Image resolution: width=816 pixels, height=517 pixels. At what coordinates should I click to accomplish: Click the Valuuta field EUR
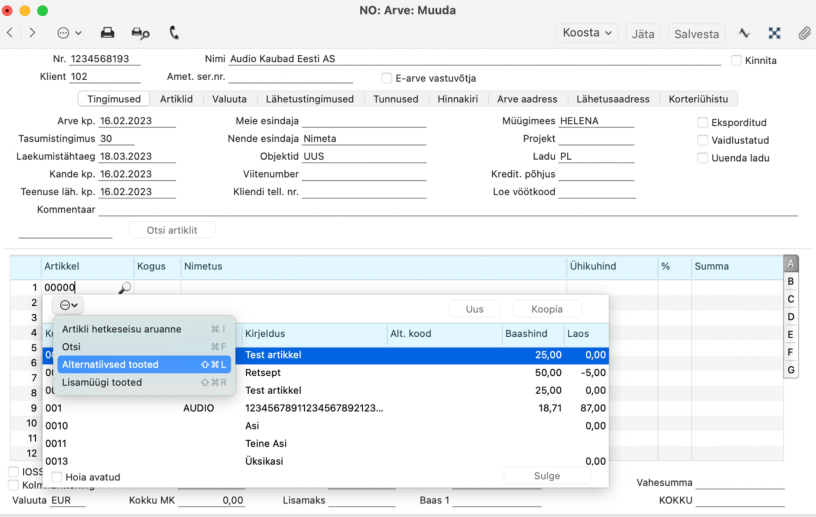click(x=68, y=500)
